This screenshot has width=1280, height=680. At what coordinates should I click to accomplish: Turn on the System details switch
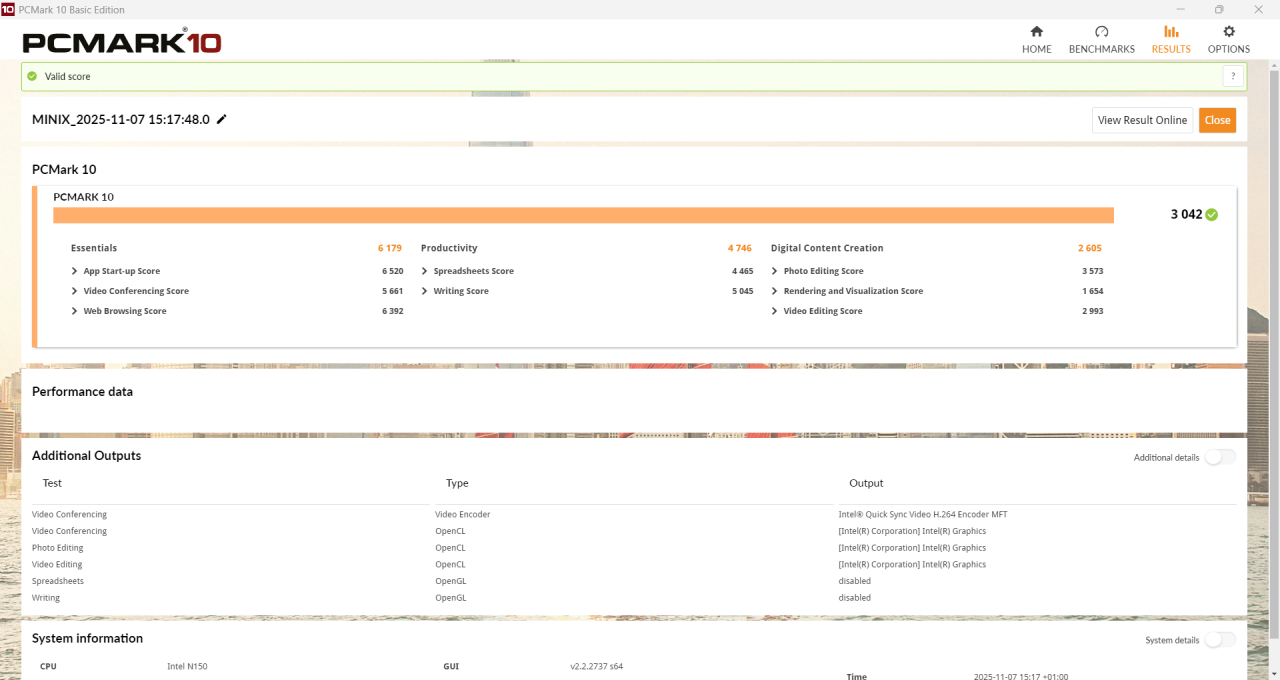coord(1220,639)
